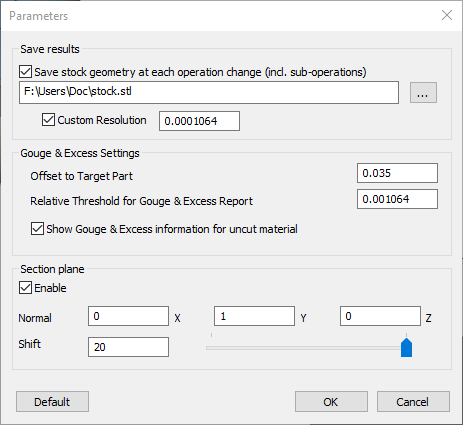Close the Parameters window with X
The image size is (463, 425).
(x=447, y=15)
